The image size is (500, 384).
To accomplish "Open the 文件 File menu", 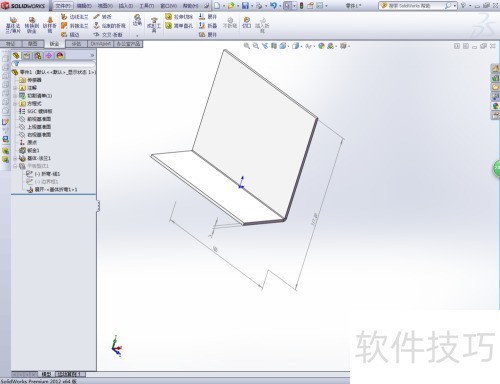I will [x=63, y=6].
